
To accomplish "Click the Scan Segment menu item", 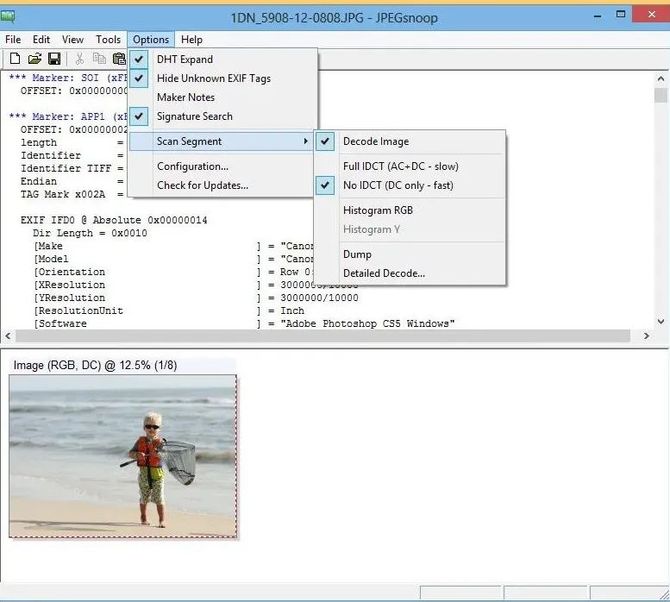I will [x=221, y=141].
